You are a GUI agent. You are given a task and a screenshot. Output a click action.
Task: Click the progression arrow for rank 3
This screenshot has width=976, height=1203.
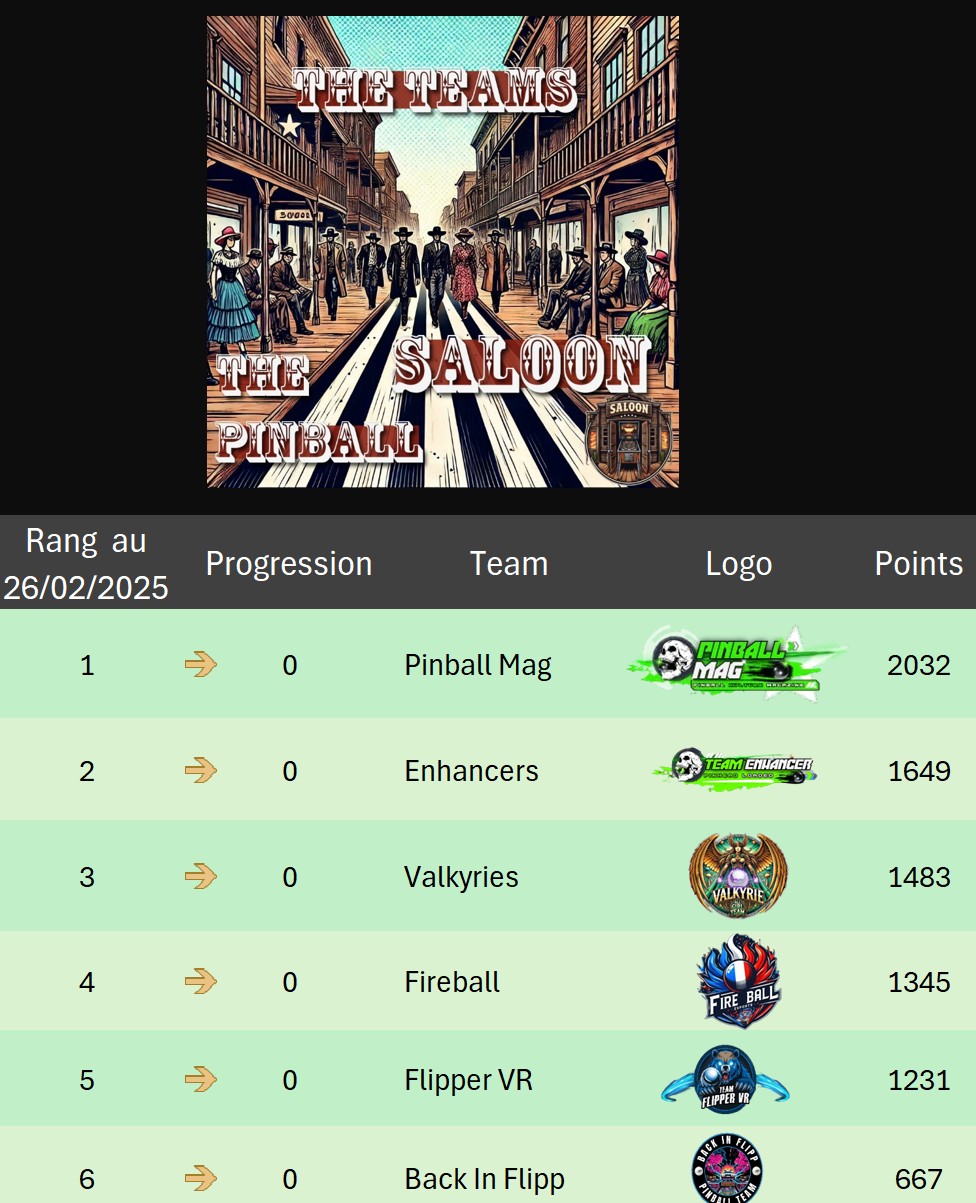201,876
